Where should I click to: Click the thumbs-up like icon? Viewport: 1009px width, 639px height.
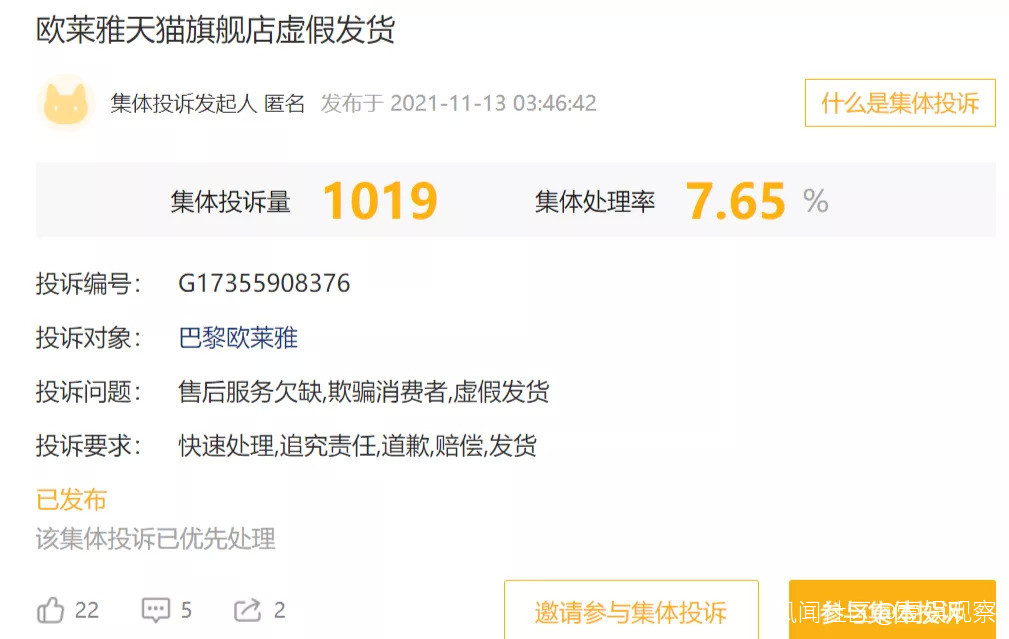[x=50, y=609]
